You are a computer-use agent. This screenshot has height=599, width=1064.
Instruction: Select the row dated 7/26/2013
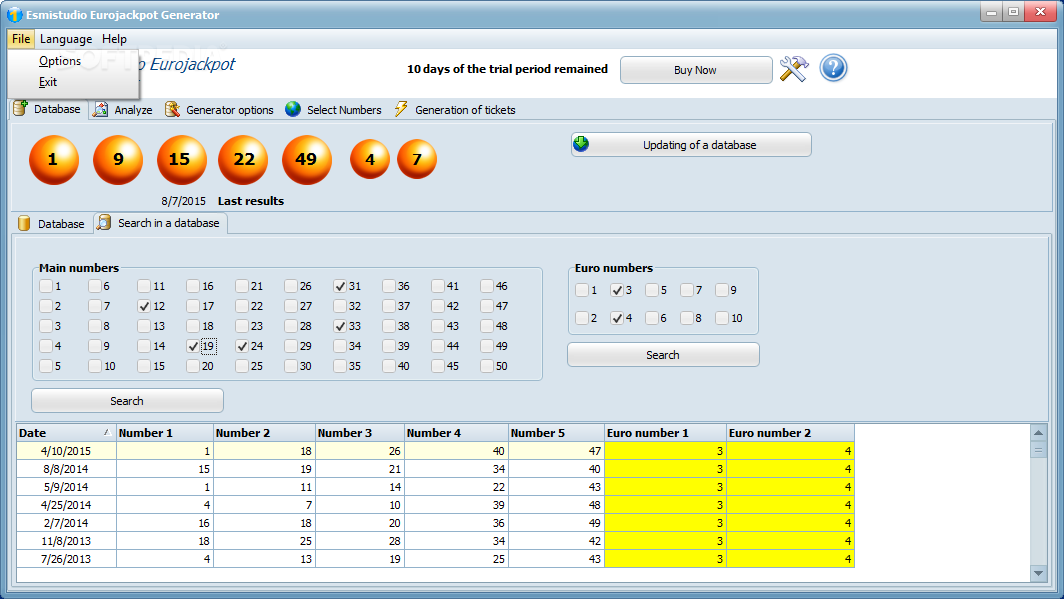tap(435, 559)
